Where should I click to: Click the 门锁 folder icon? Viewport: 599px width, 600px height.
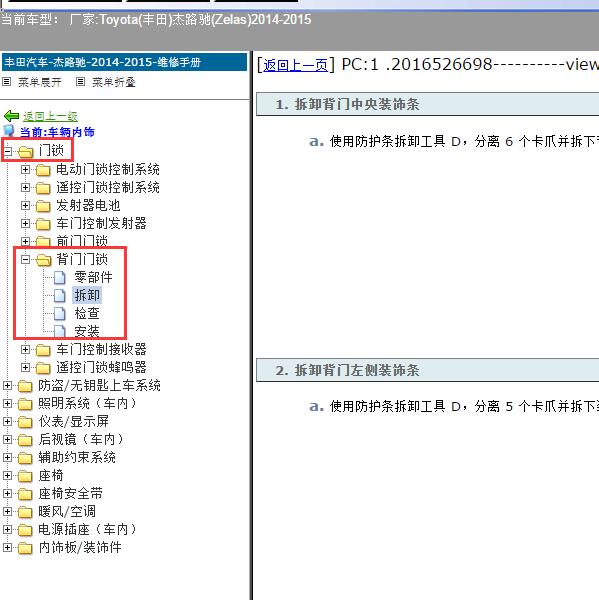(x=26, y=152)
